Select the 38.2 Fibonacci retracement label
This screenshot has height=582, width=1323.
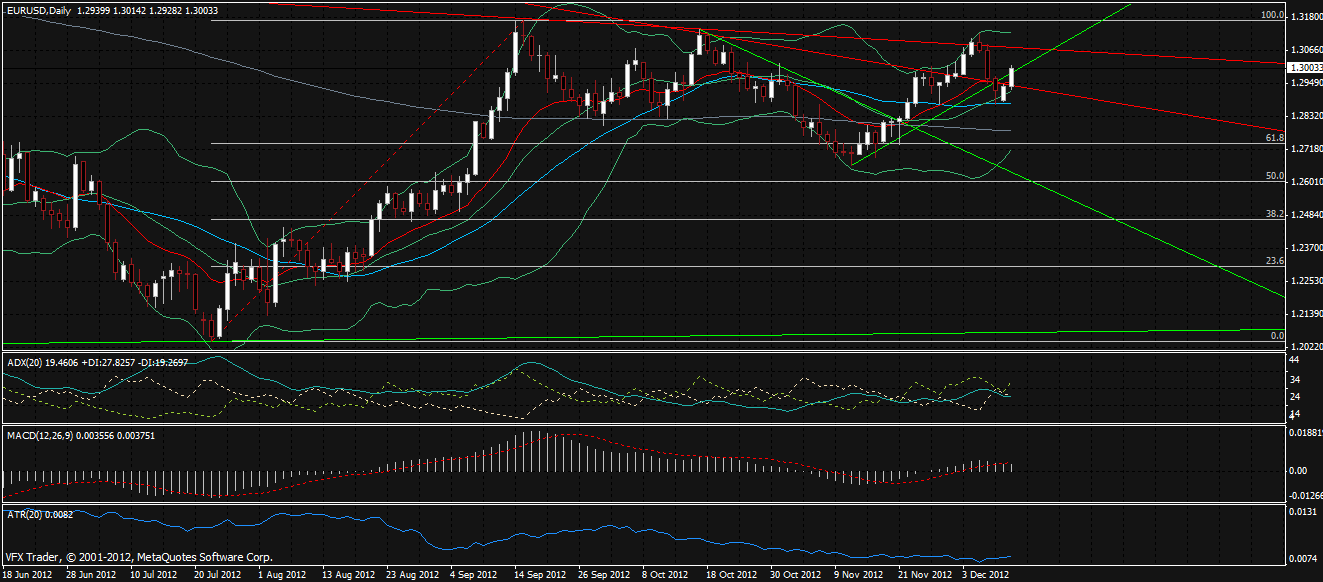(x=1274, y=214)
